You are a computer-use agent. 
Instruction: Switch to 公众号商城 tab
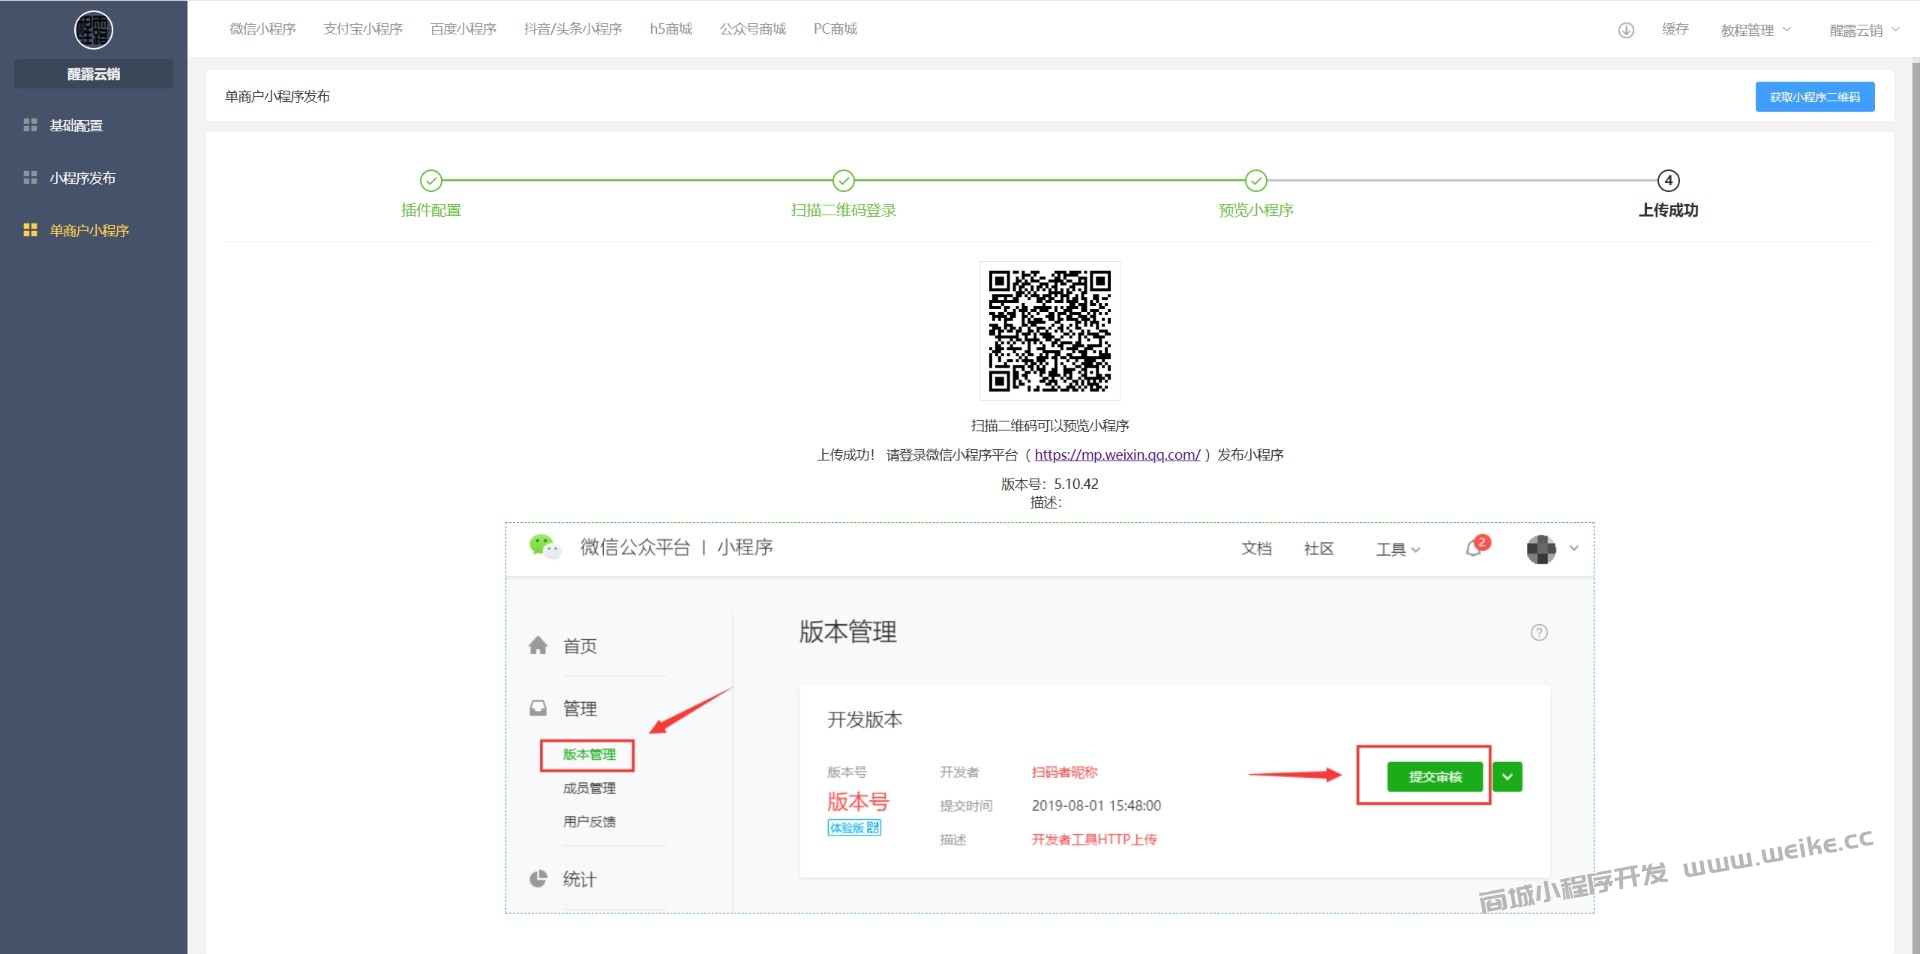[753, 29]
